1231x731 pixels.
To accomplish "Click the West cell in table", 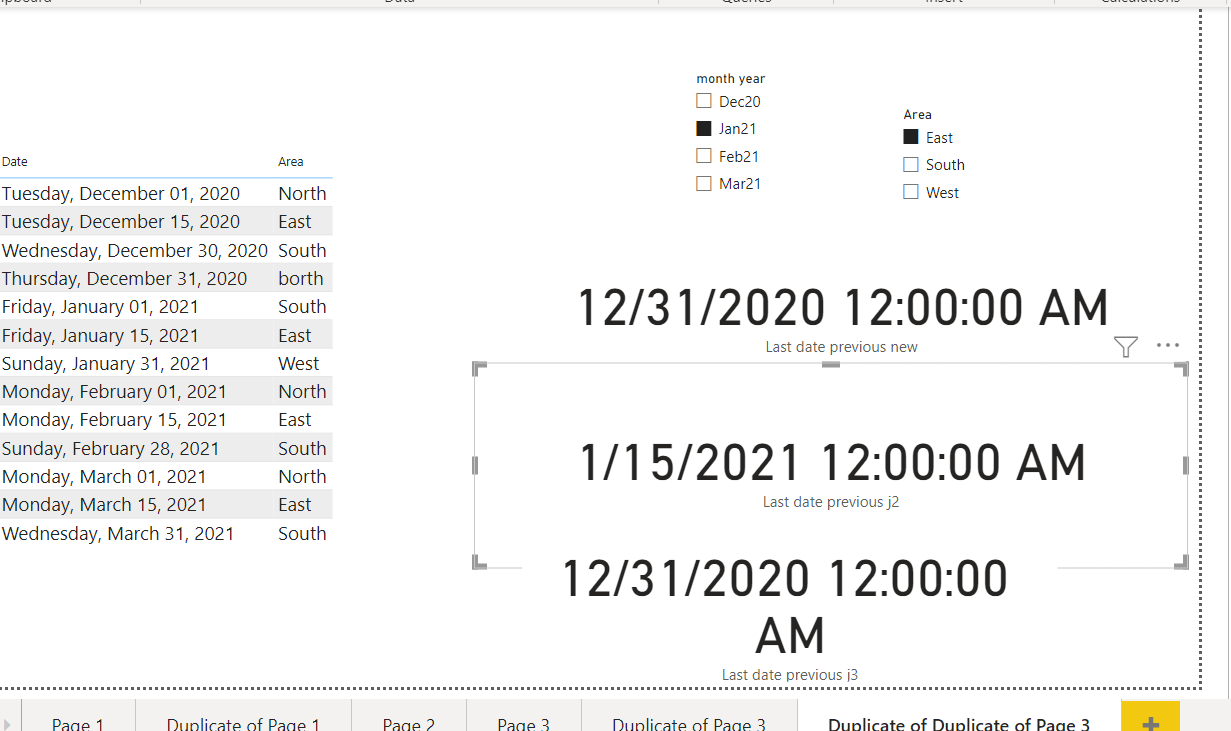I will [299, 363].
